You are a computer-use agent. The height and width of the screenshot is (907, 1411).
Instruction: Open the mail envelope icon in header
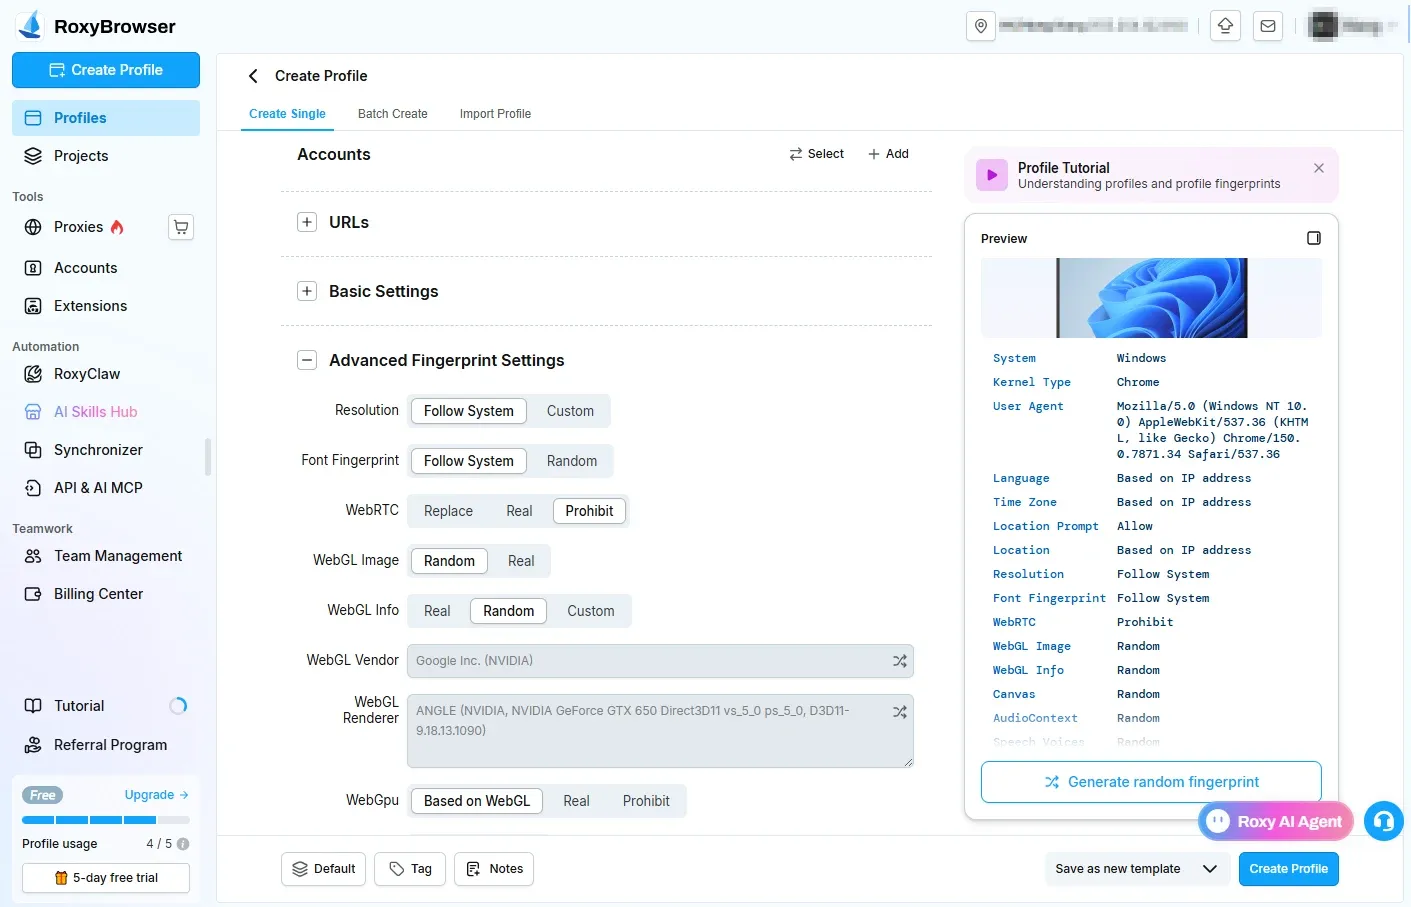pyautogui.click(x=1268, y=26)
